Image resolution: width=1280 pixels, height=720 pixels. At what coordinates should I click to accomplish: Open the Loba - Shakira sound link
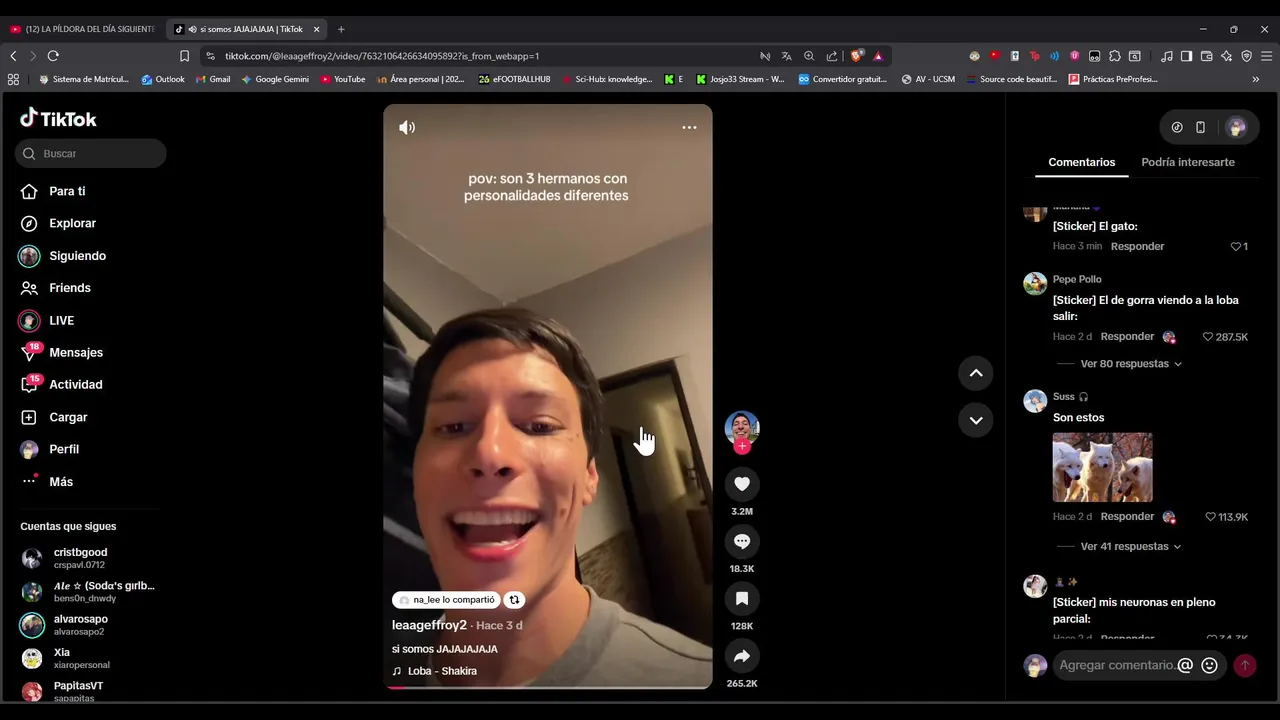click(434, 671)
